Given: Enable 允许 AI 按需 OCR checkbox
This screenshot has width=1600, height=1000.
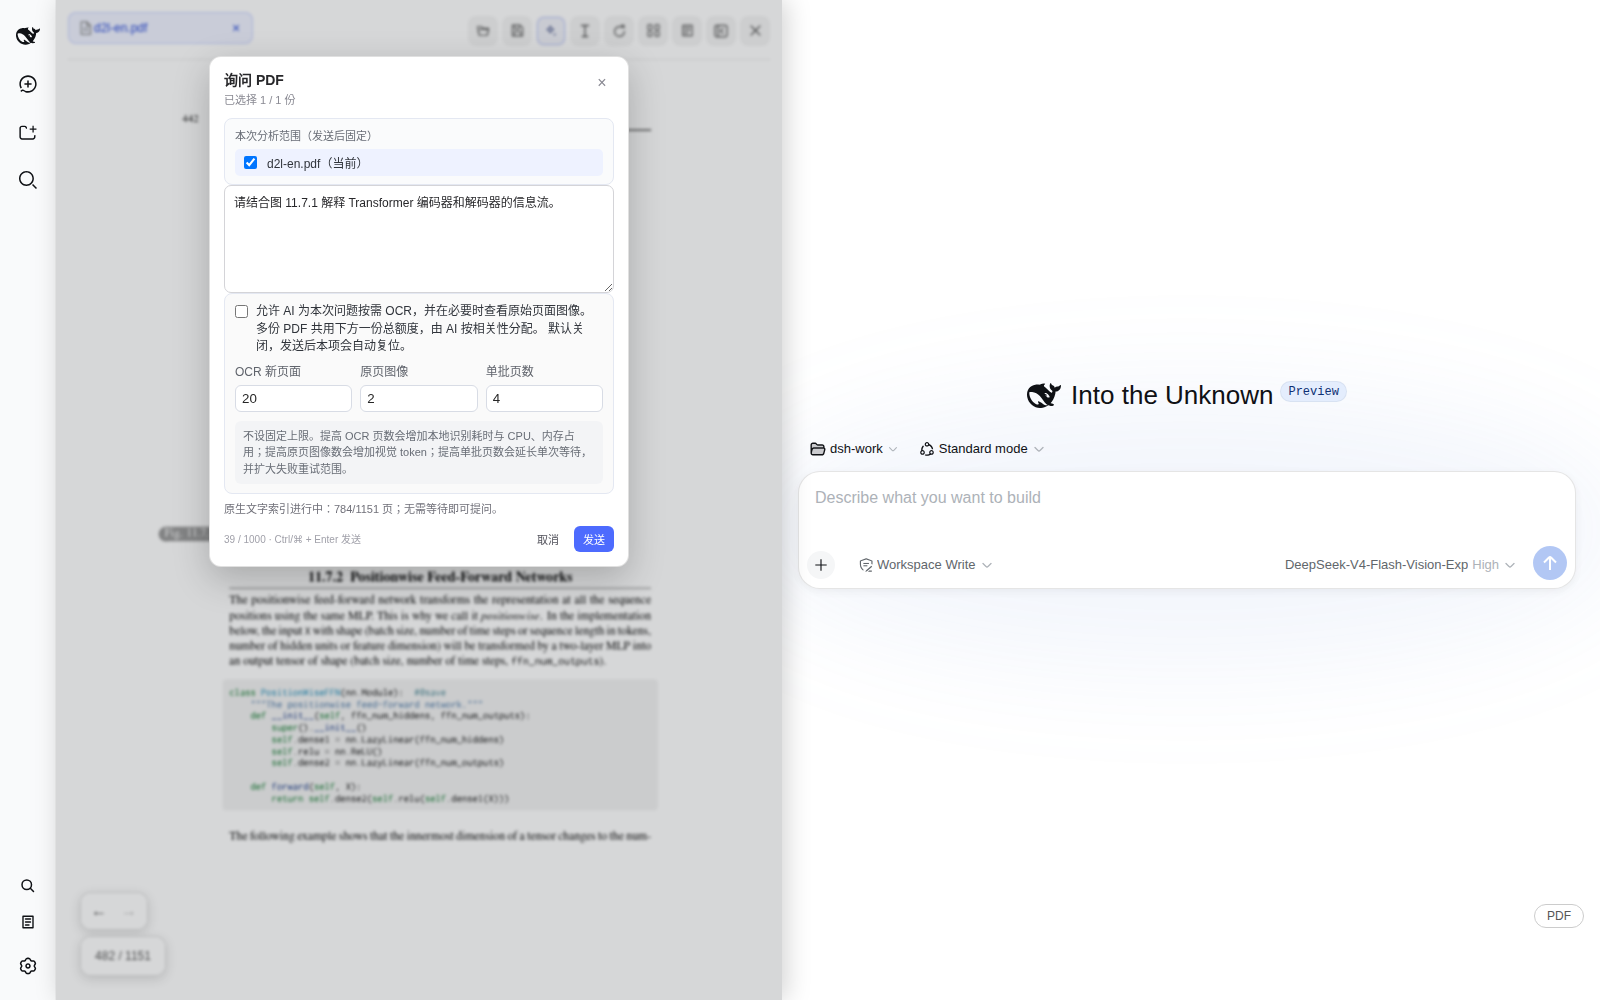Looking at the screenshot, I should coord(241,311).
